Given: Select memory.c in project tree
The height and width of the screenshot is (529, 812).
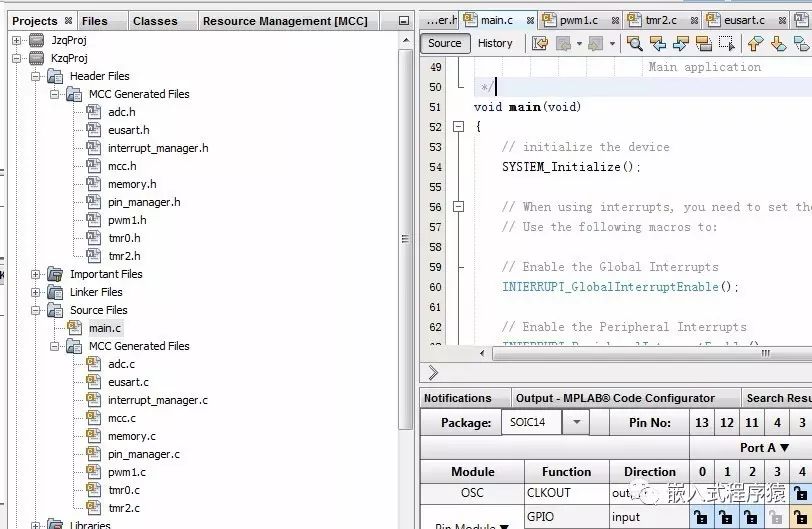Looking at the screenshot, I should [132, 436].
